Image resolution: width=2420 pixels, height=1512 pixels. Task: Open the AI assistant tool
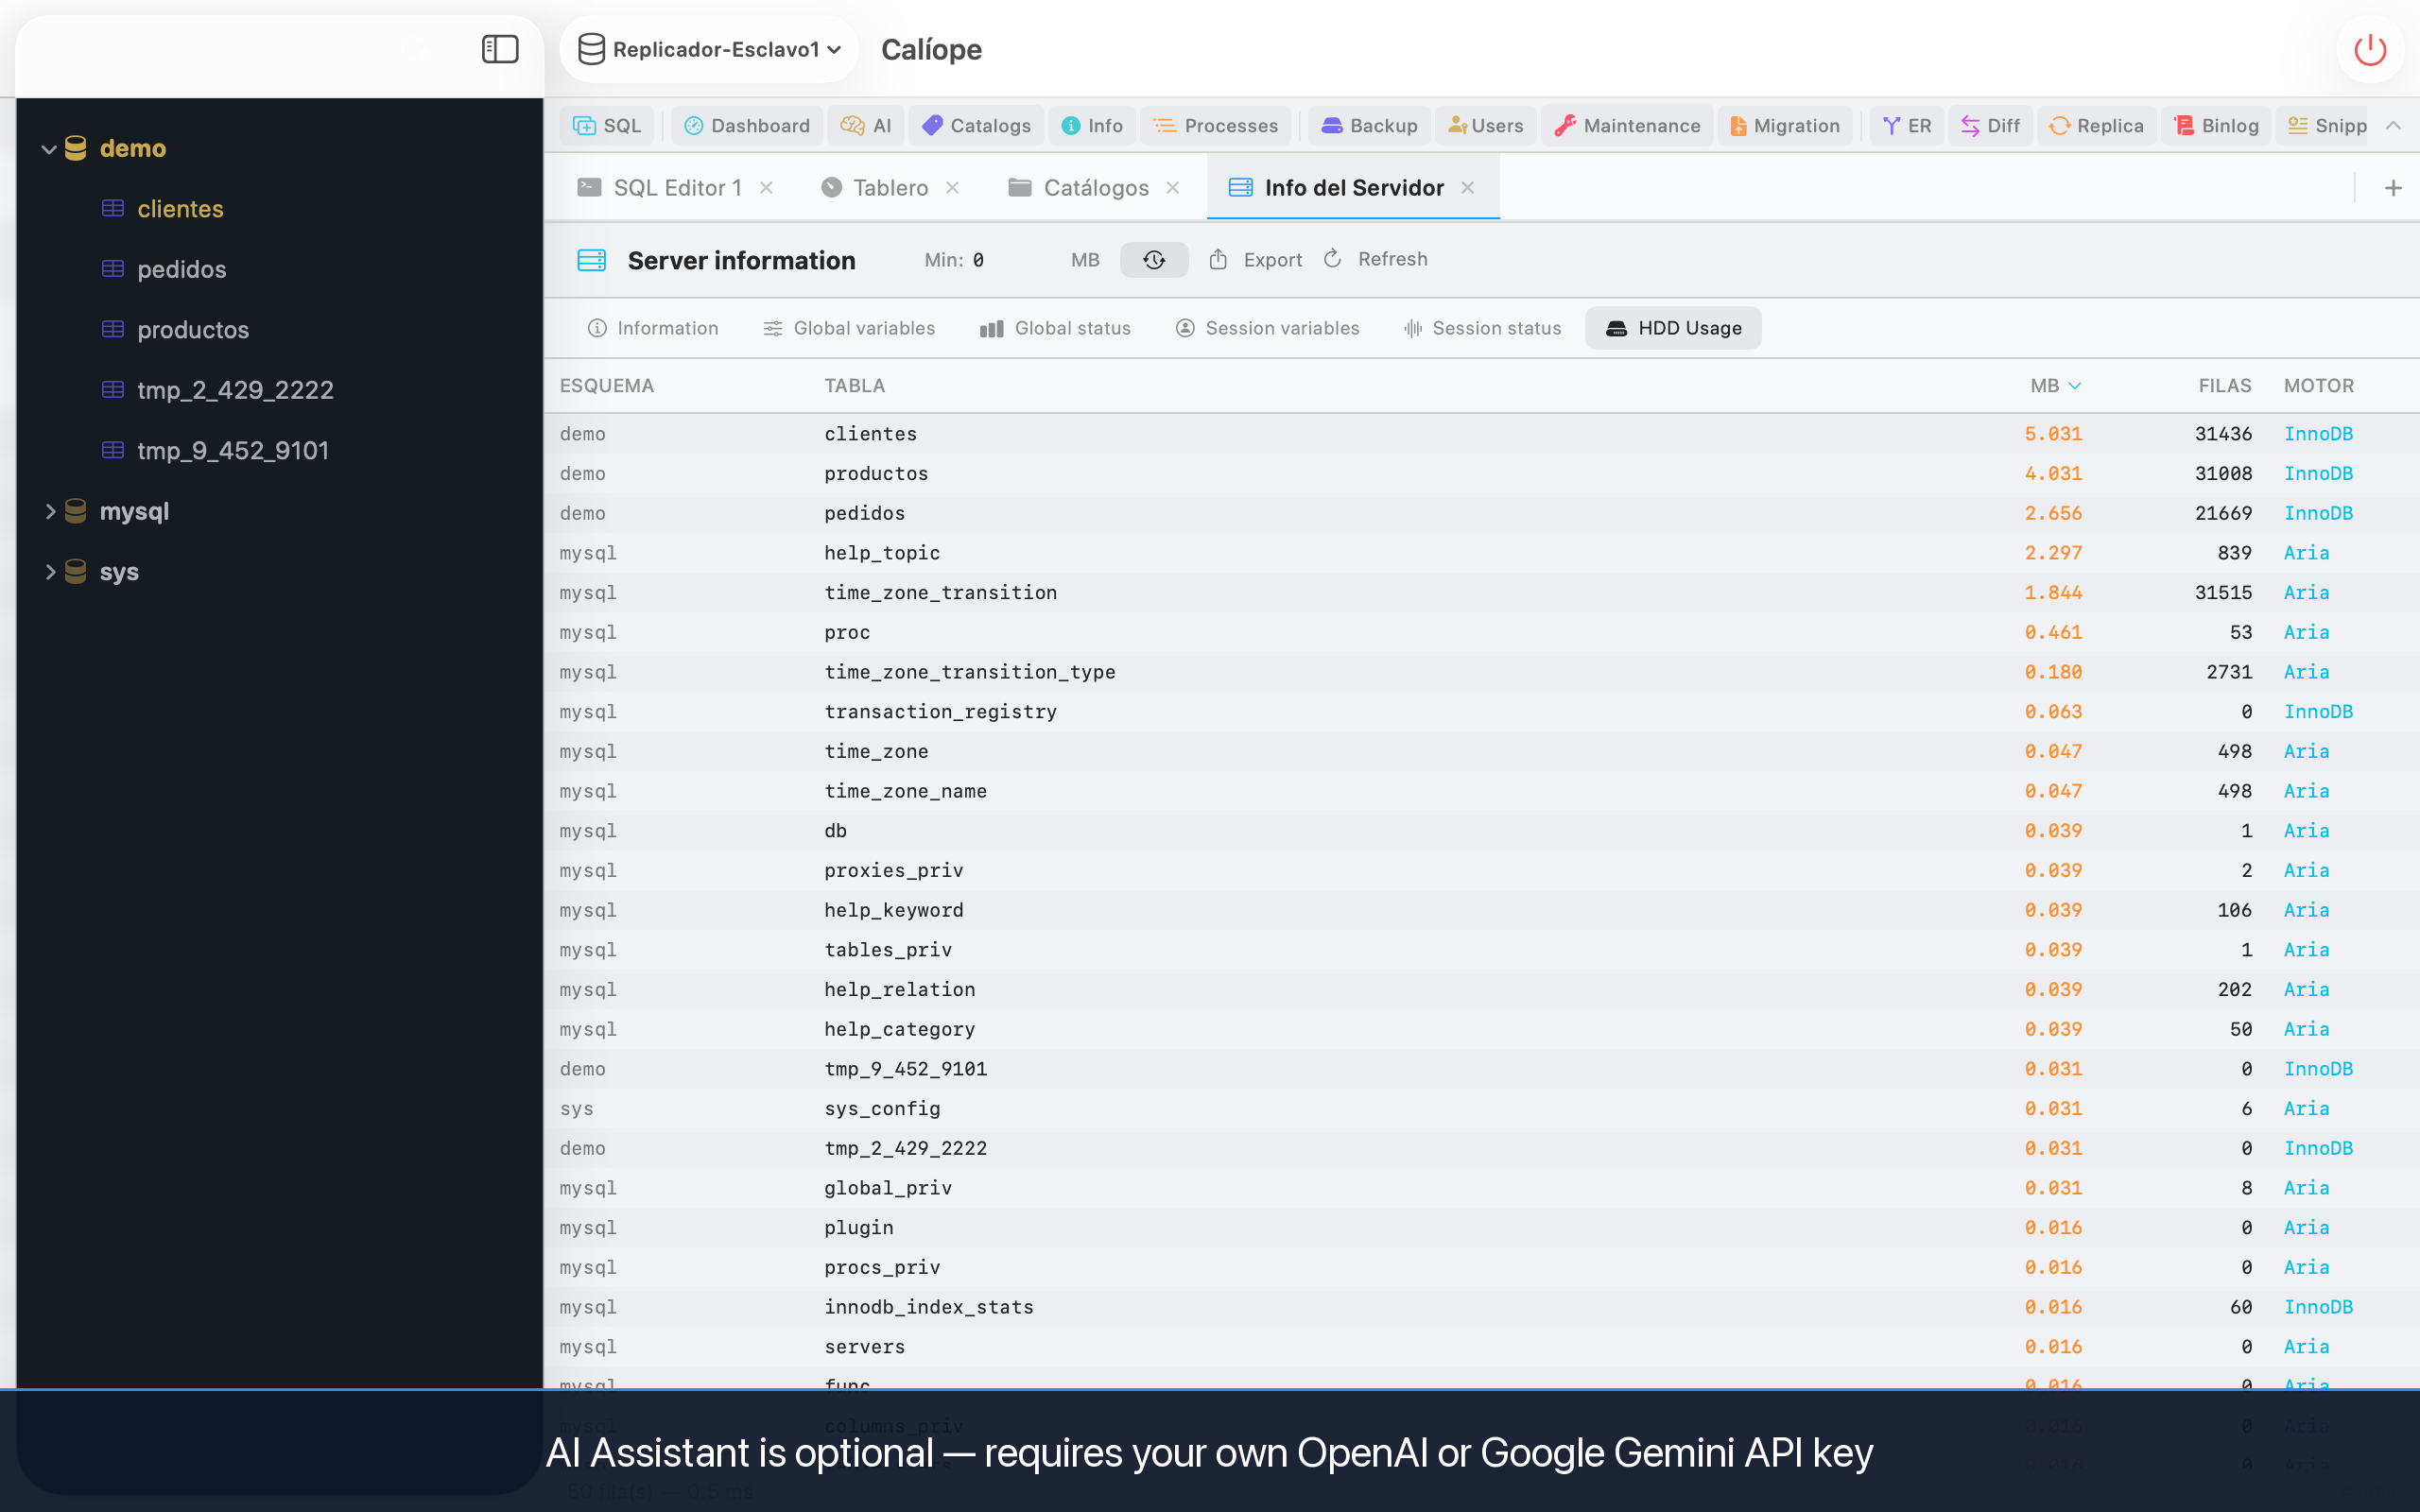pyautogui.click(x=866, y=125)
